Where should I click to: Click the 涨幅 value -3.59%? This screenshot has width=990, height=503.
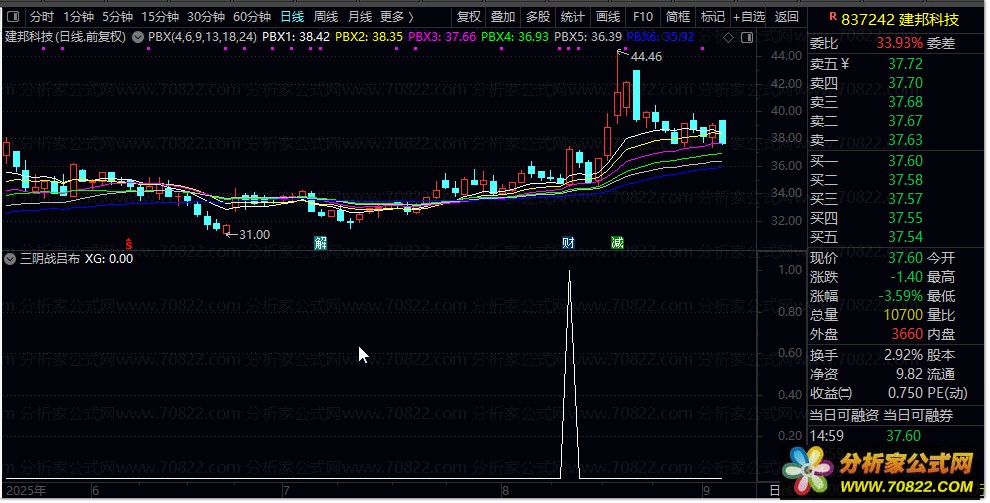[900, 296]
